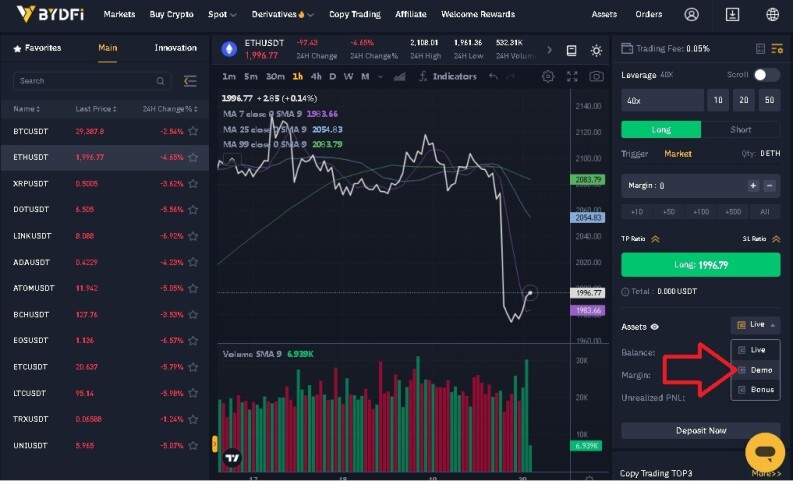Image resolution: width=793 pixels, height=481 pixels.
Task: Click the 40x leverage input field
Action: click(662, 100)
